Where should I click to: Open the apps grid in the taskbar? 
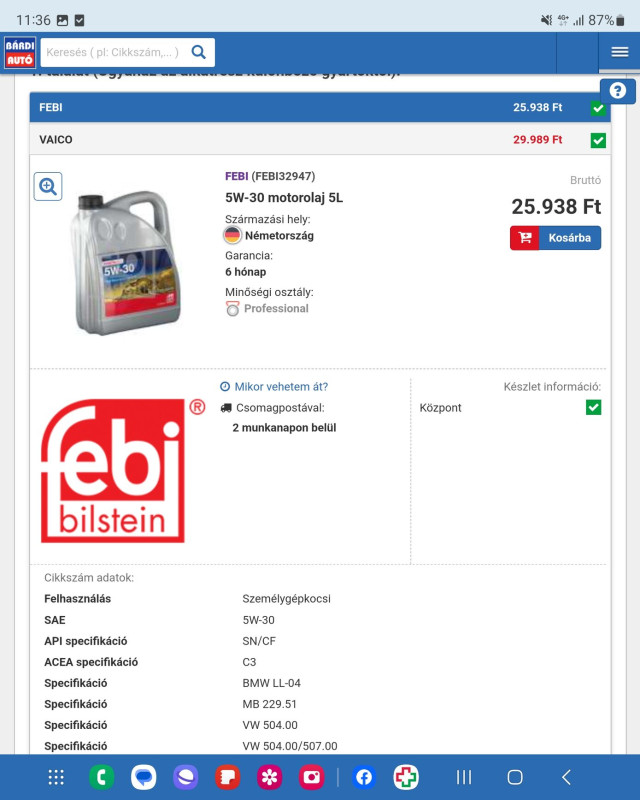[x=56, y=778]
